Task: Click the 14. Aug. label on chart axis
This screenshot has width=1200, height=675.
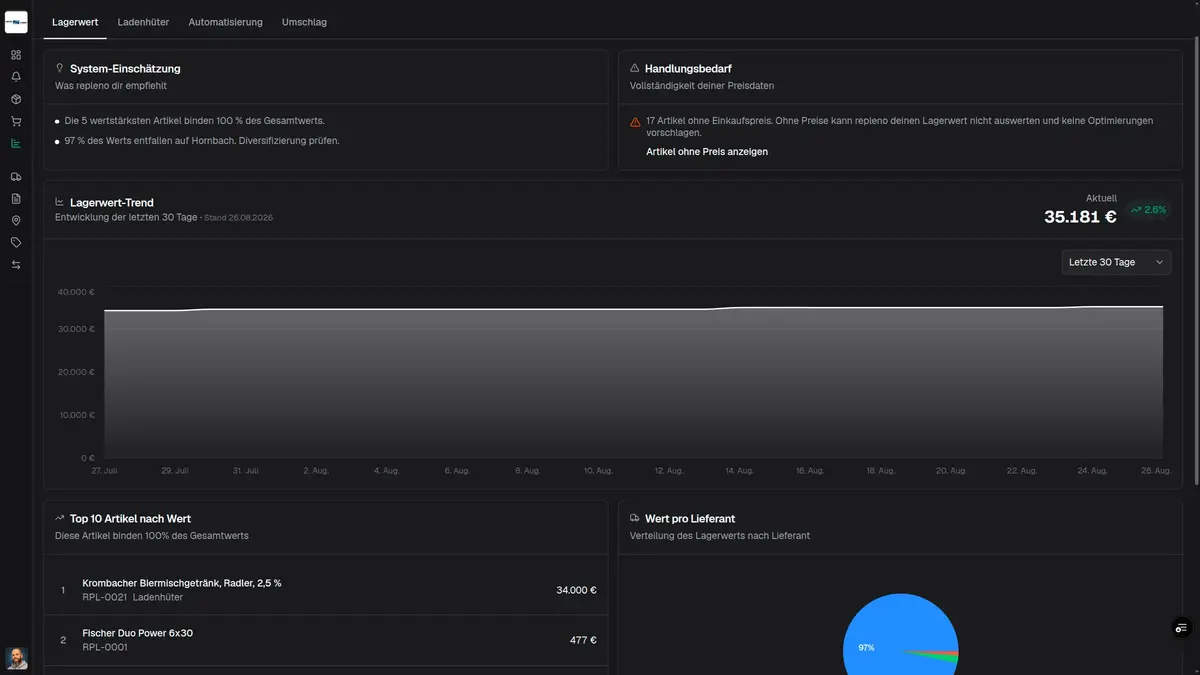Action: tap(739, 470)
